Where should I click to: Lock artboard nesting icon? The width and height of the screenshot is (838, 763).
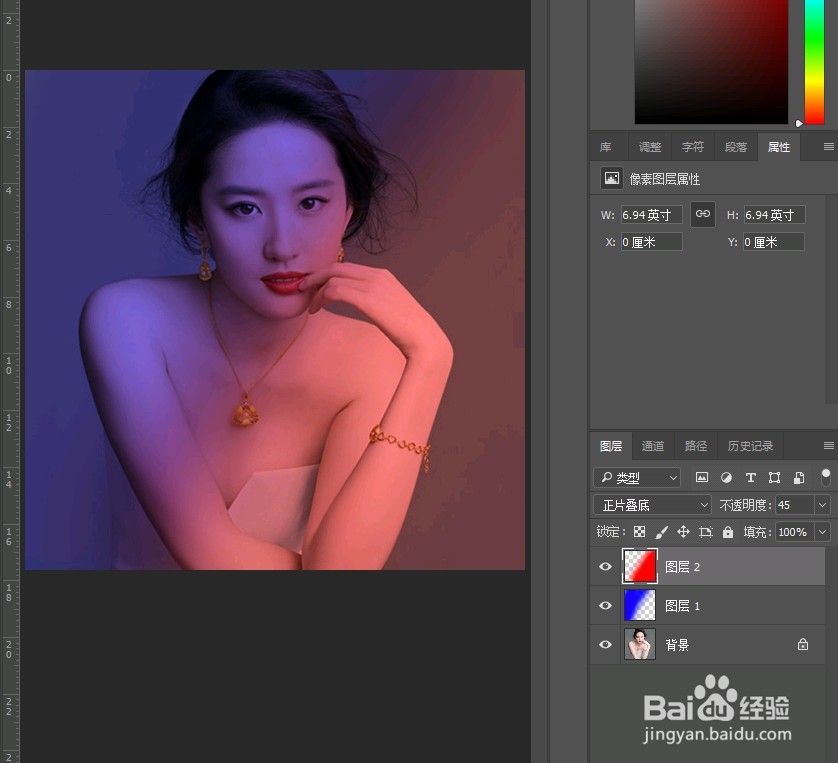pos(706,532)
